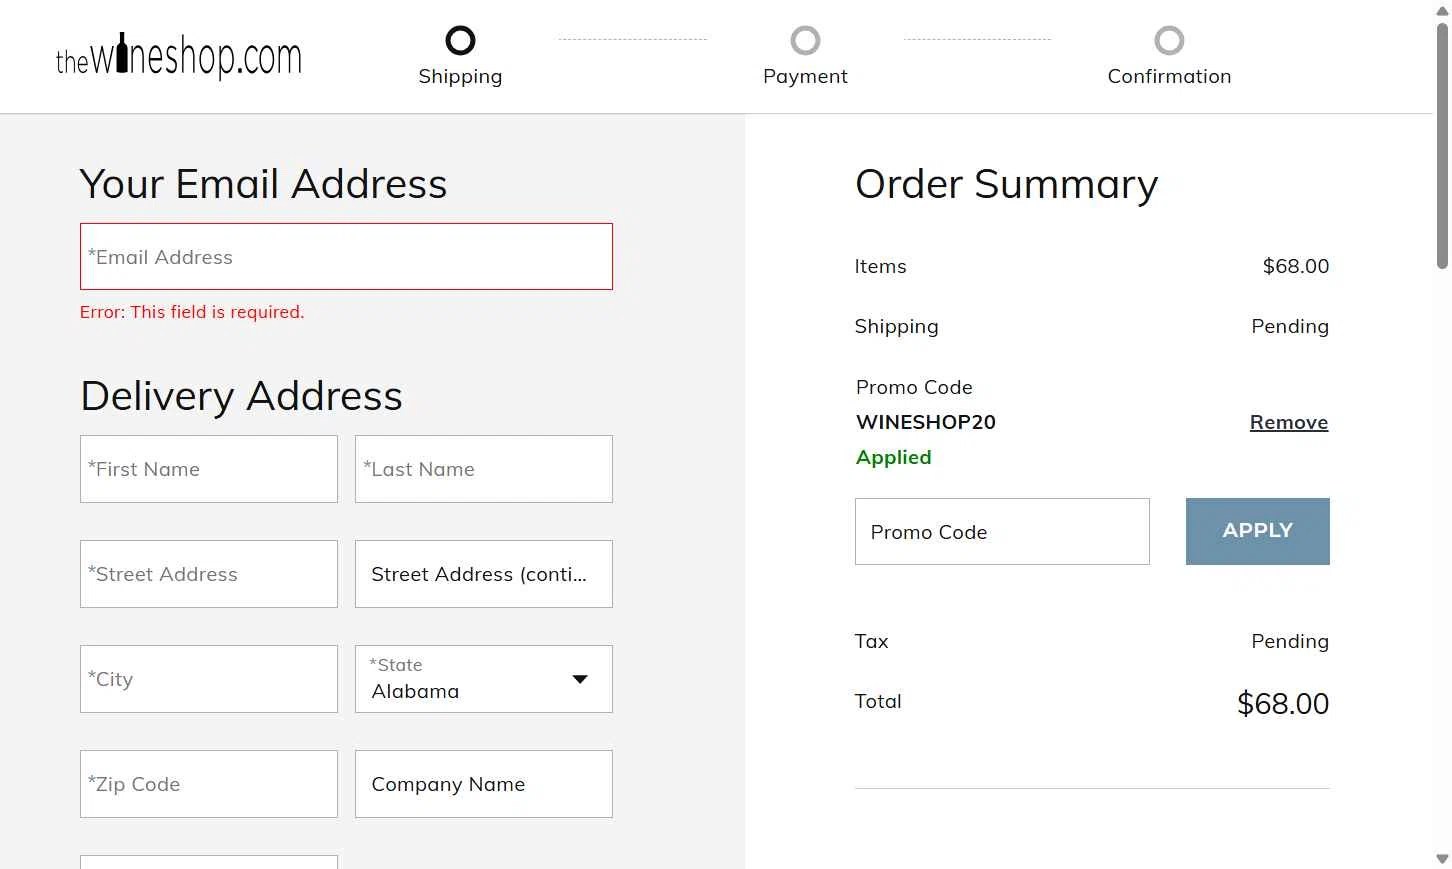Click the scrollbar up arrow

[1442, 10]
